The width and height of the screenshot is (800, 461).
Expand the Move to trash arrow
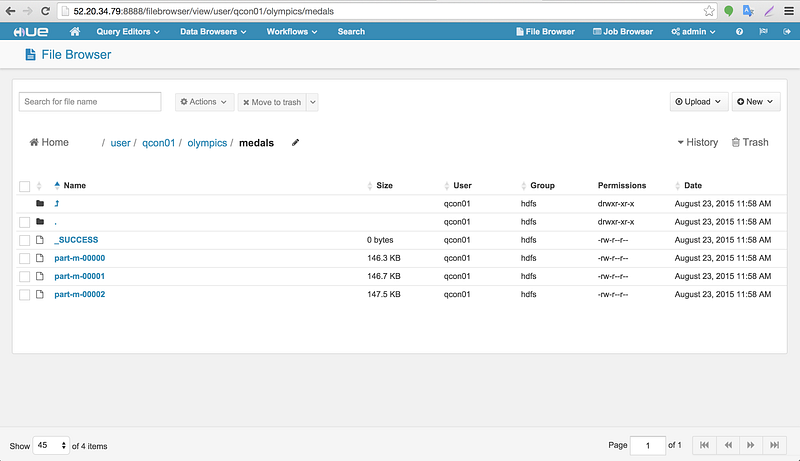[313, 102]
